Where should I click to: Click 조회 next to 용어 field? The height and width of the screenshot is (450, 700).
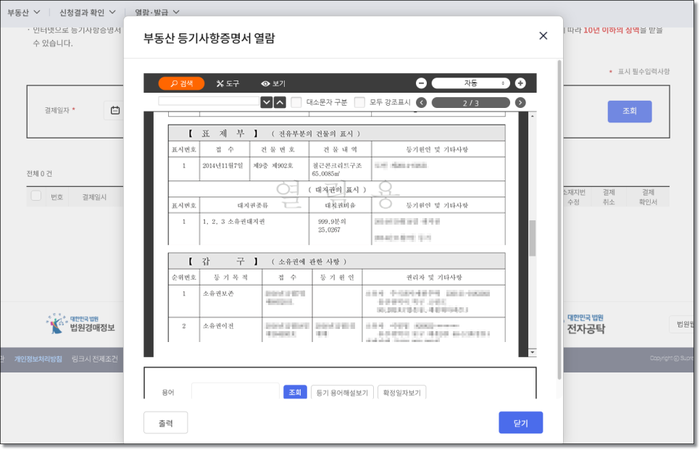[x=295, y=392]
